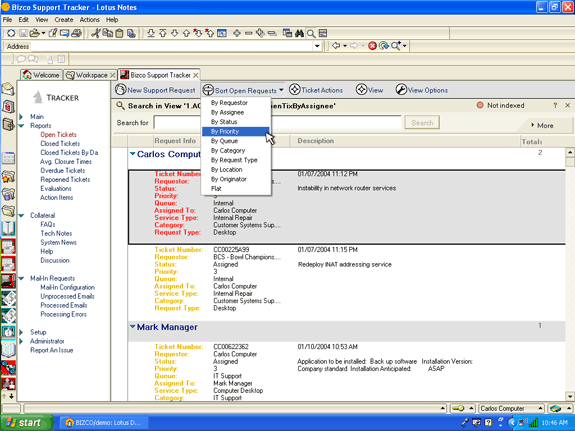Open Sort Open Requests dropdown
The image size is (575, 431).
[x=243, y=90]
